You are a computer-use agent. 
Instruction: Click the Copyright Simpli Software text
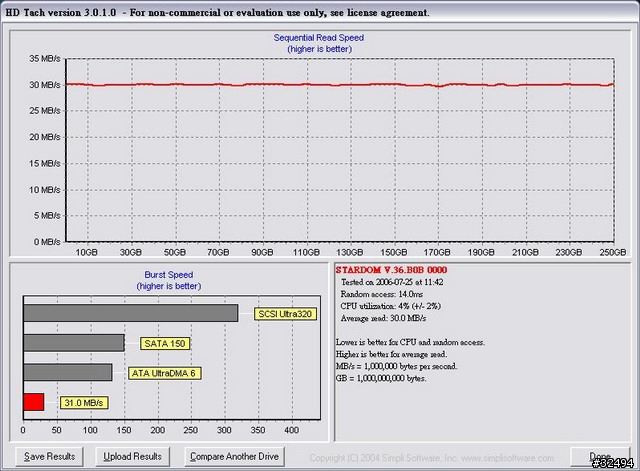431,458
